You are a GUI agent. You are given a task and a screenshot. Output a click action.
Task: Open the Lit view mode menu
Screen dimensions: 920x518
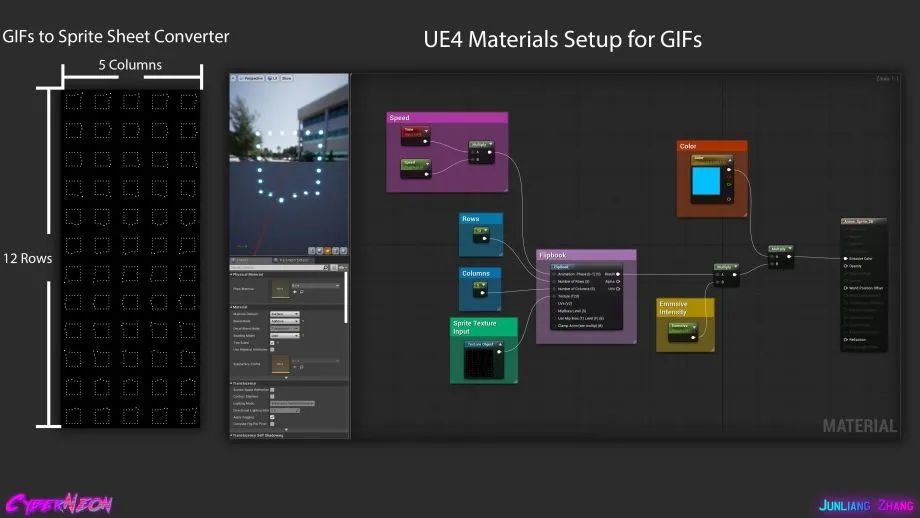click(x=273, y=77)
